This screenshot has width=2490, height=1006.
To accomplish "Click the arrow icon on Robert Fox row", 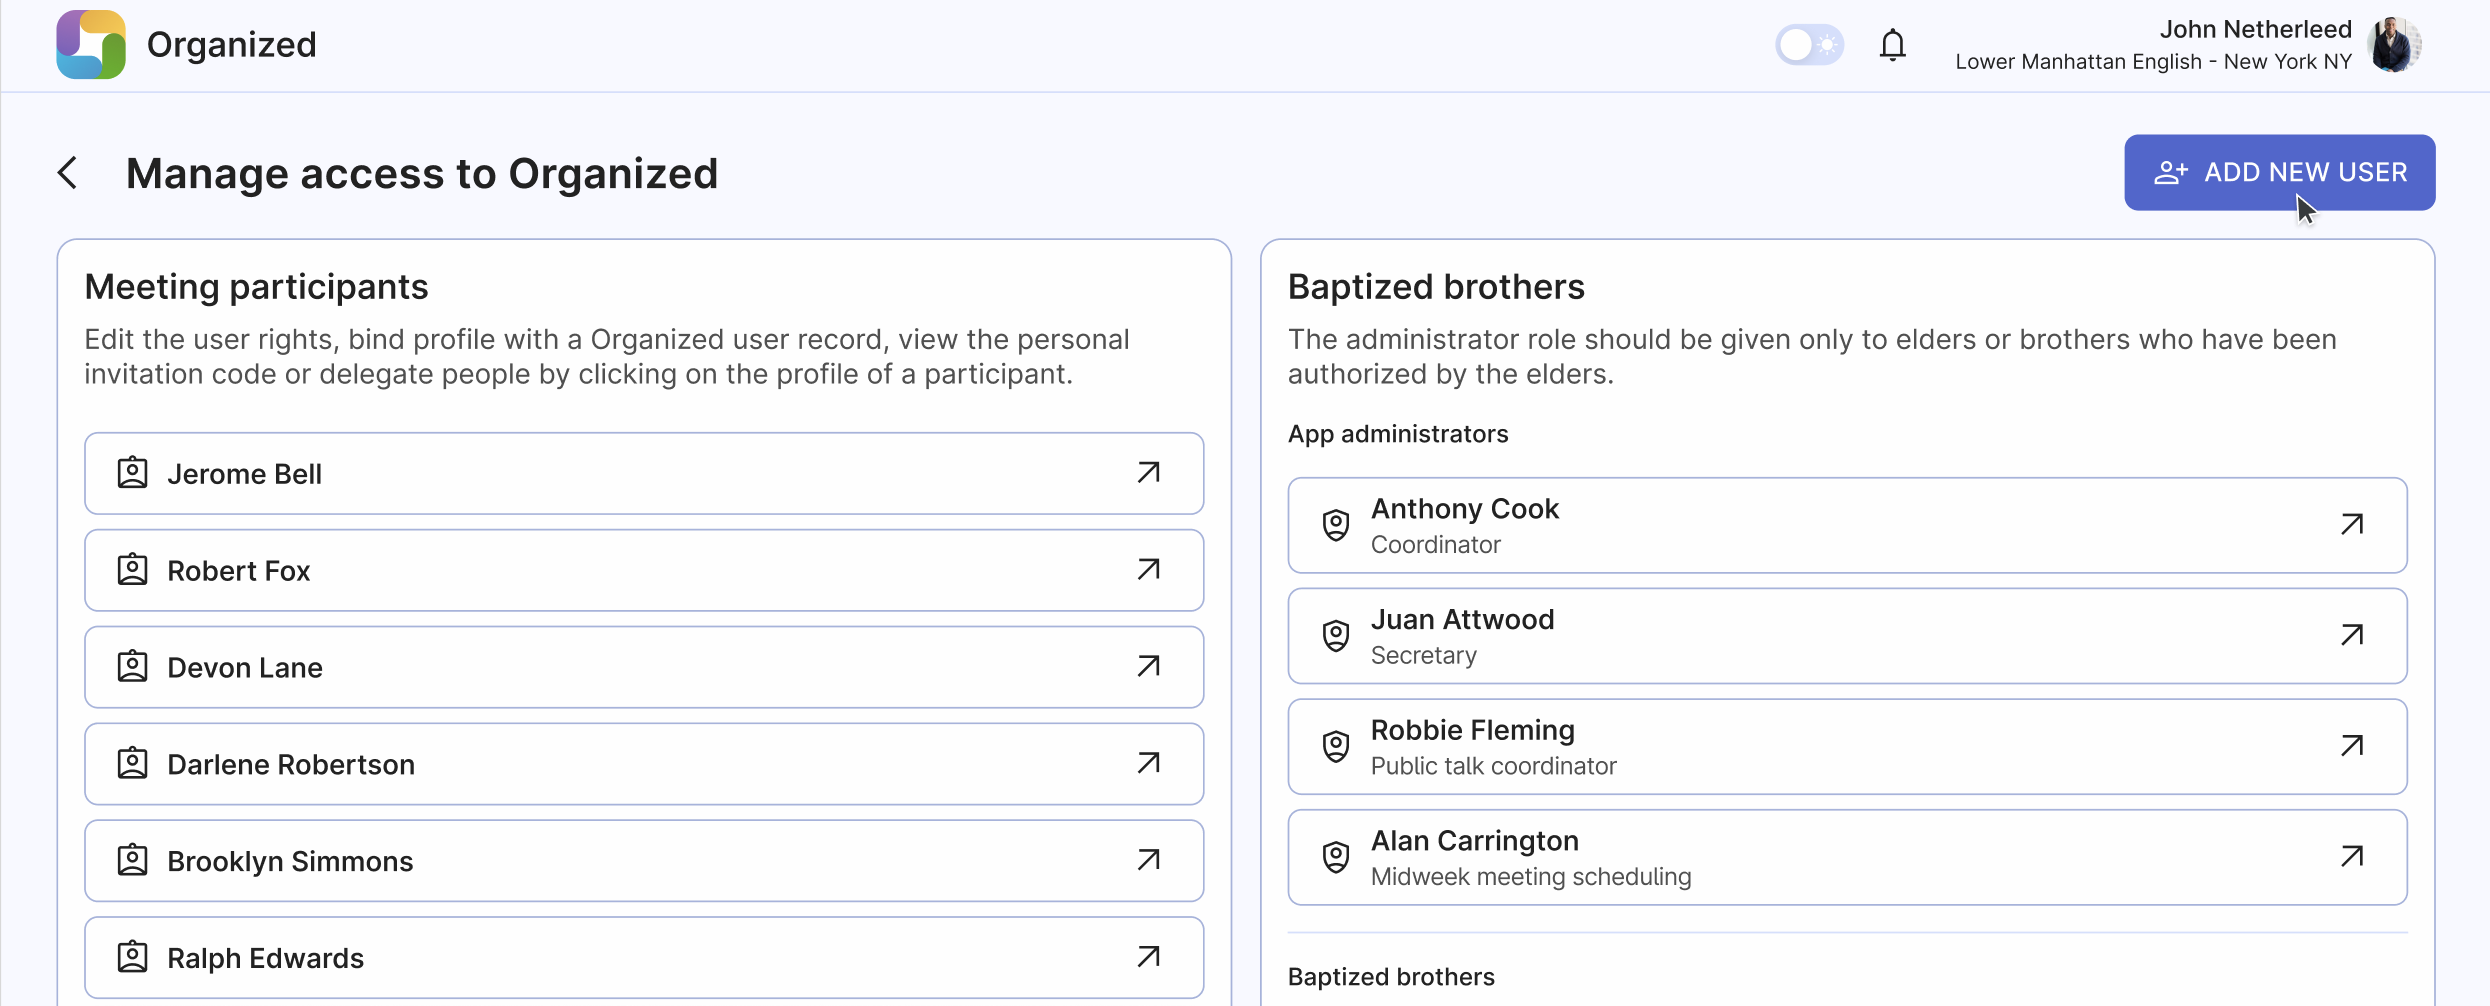I will coord(1148,570).
